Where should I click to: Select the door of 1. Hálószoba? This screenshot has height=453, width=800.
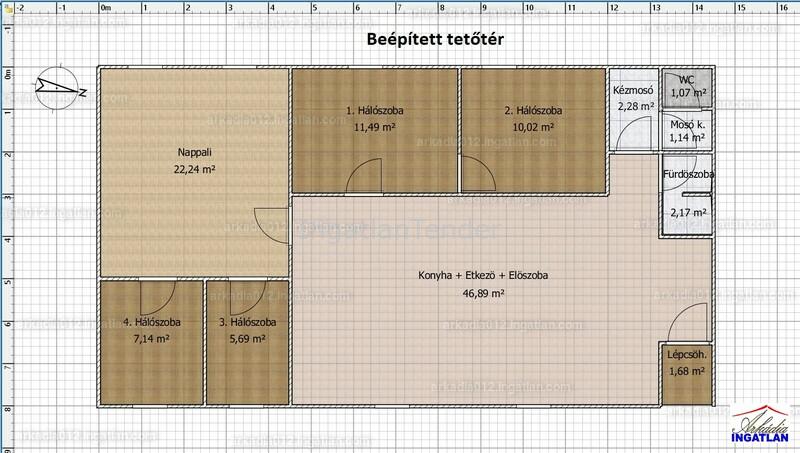[x=362, y=179]
